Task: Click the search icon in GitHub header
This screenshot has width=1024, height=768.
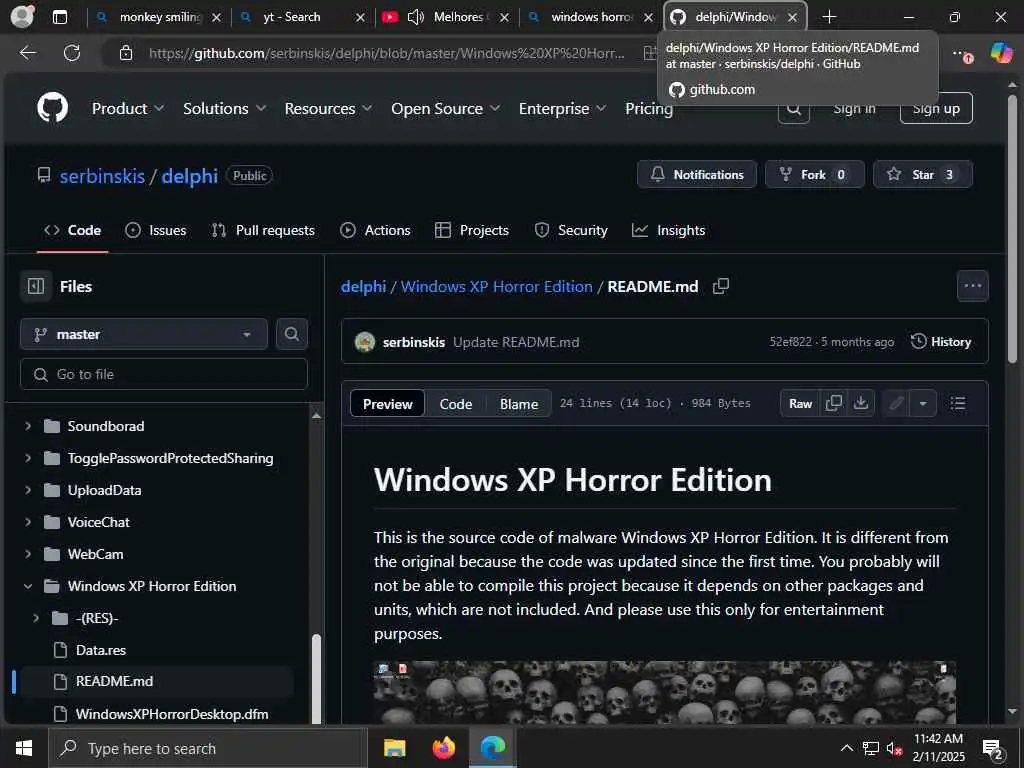Action: pyautogui.click(x=794, y=109)
